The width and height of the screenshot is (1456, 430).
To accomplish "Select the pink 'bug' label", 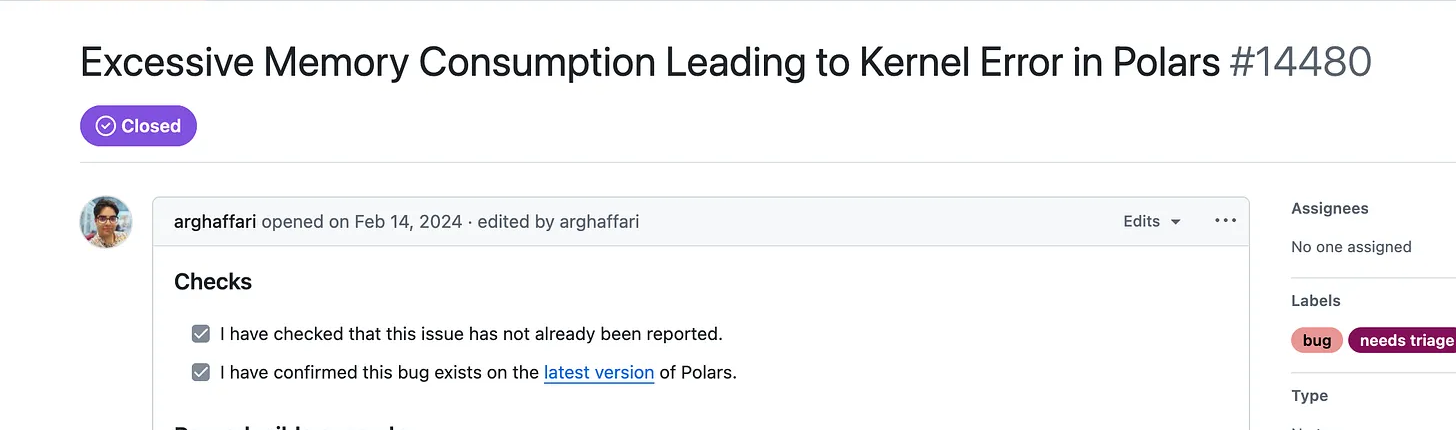I will [1317, 341].
